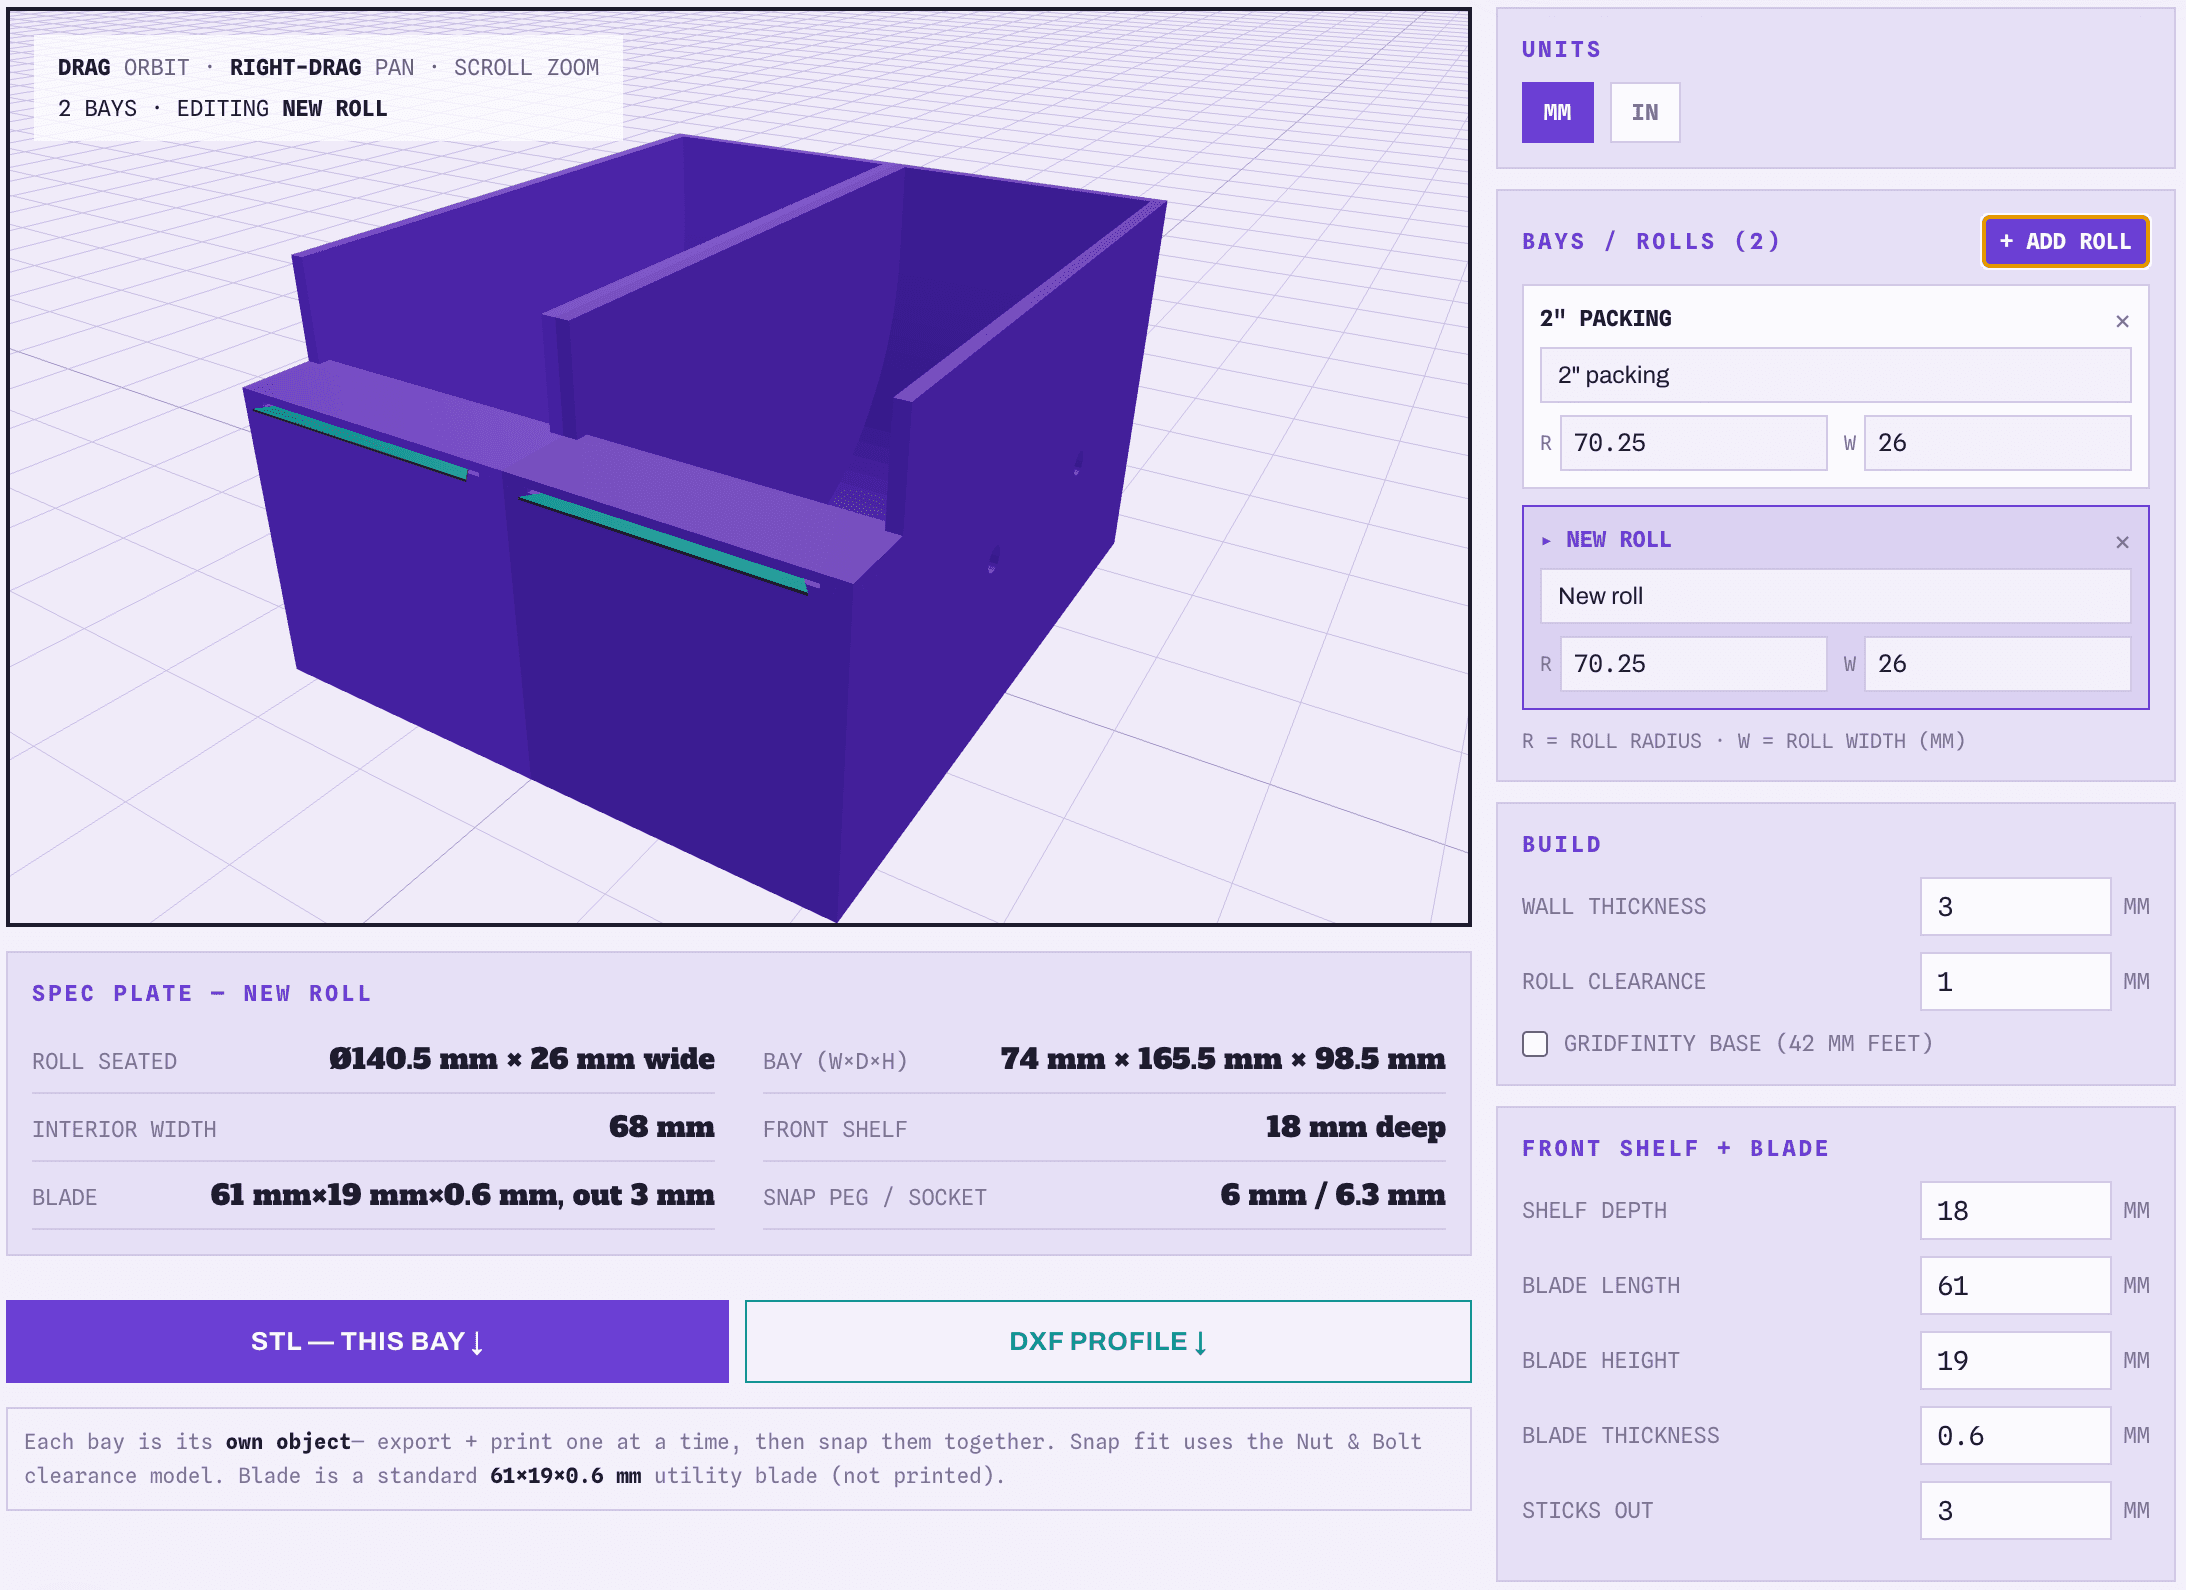Screen dimensions: 2186x1590
Task: Enable Gridfinity base checkbox
Action: pyautogui.click(x=1535, y=1044)
